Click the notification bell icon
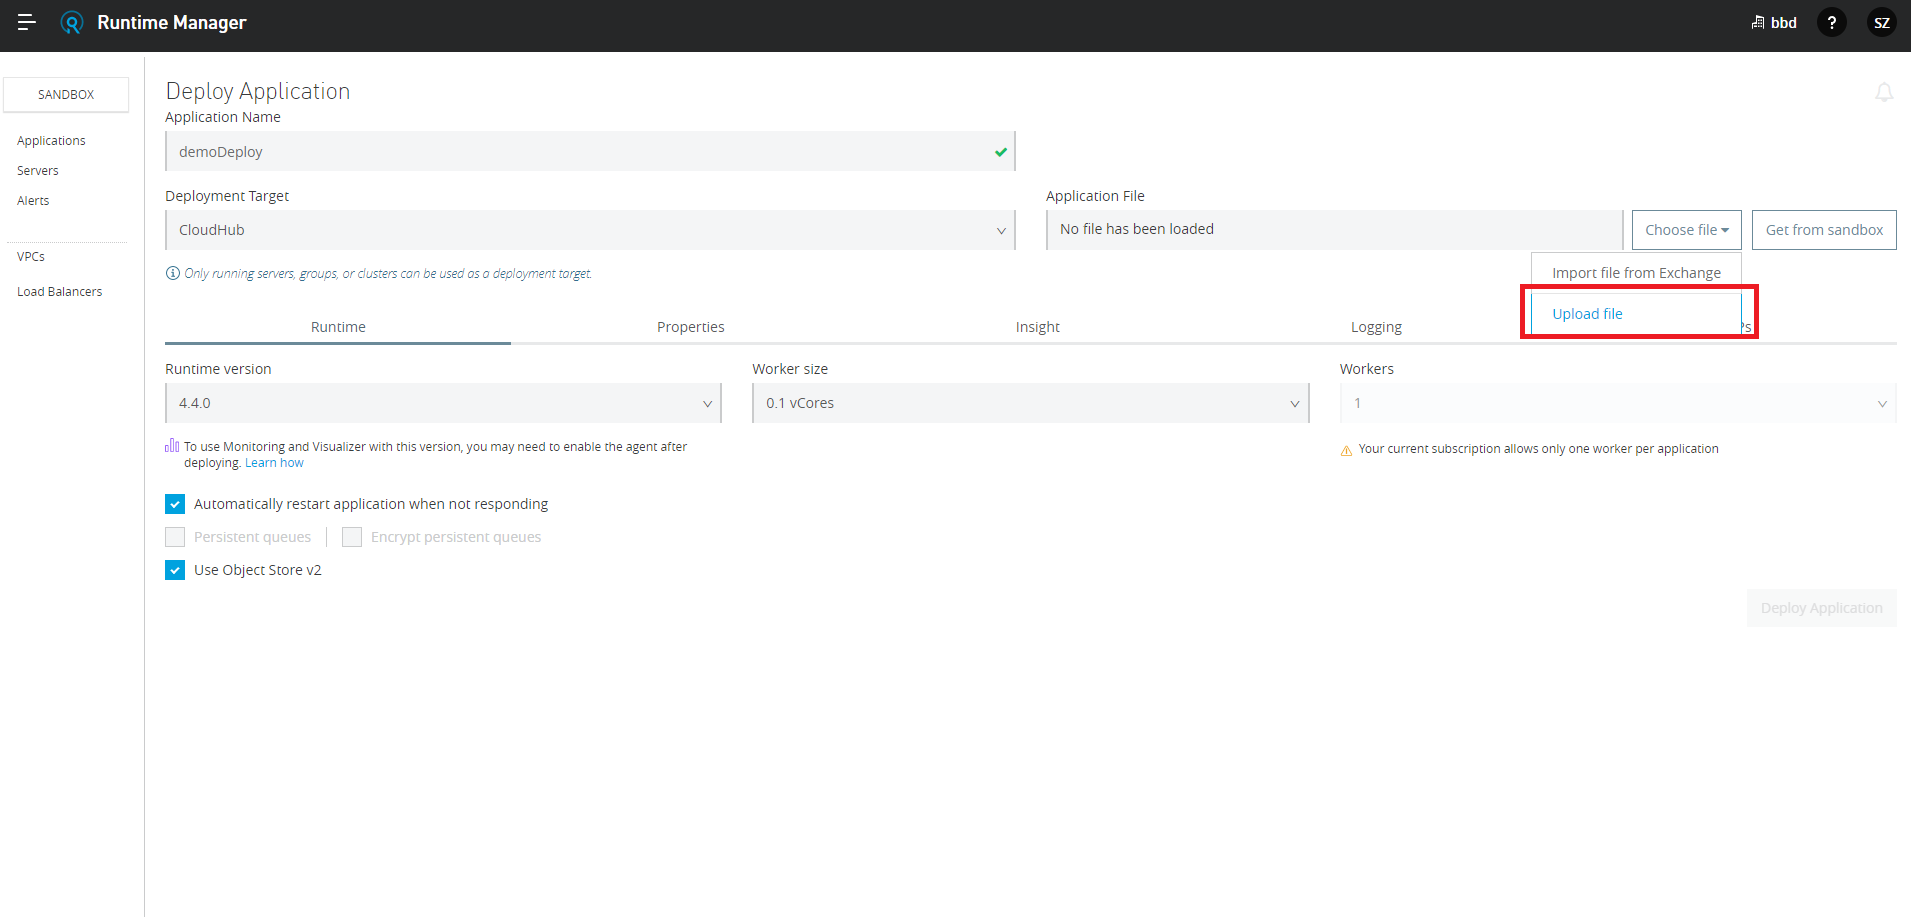This screenshot has height=917, width=1911. click(1884, 92)
